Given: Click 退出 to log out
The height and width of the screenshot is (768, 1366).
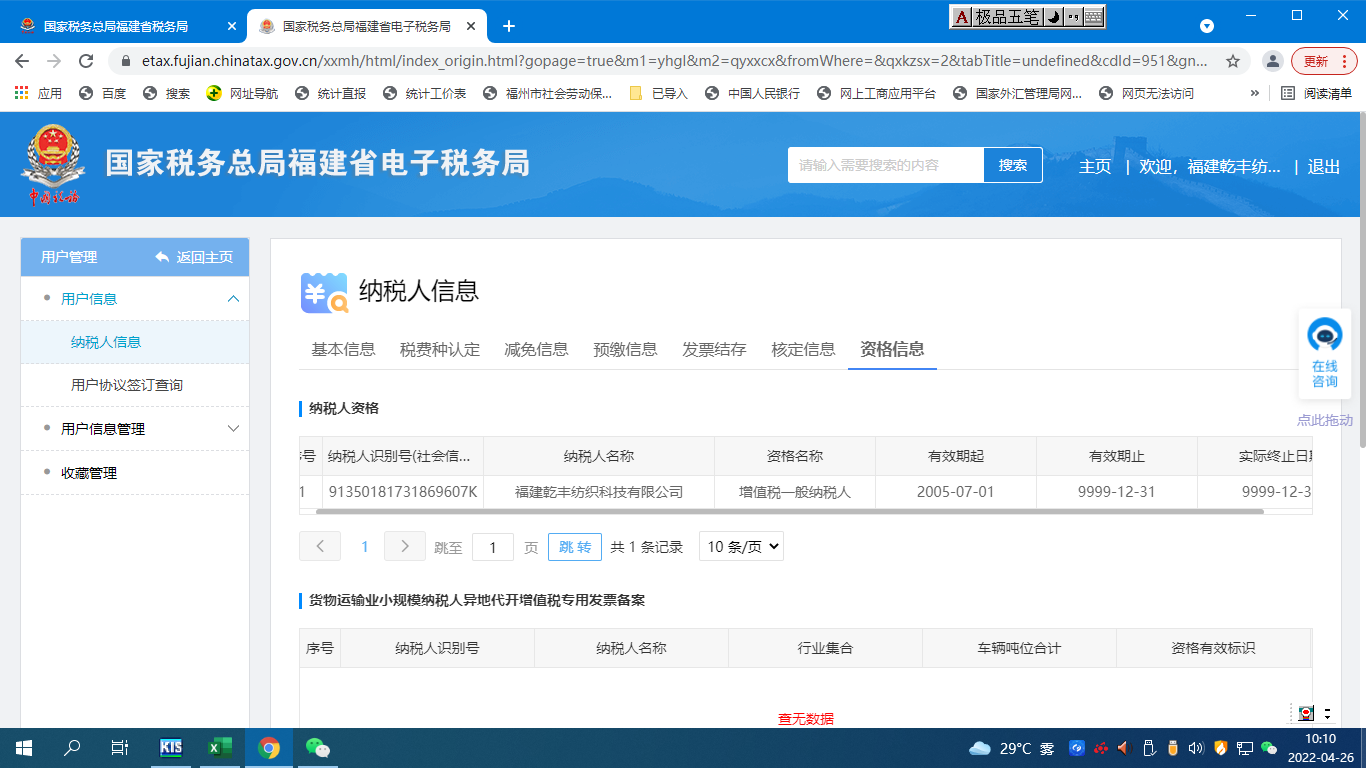Looking at the screenshot, I should click(x=1323, y=167).
